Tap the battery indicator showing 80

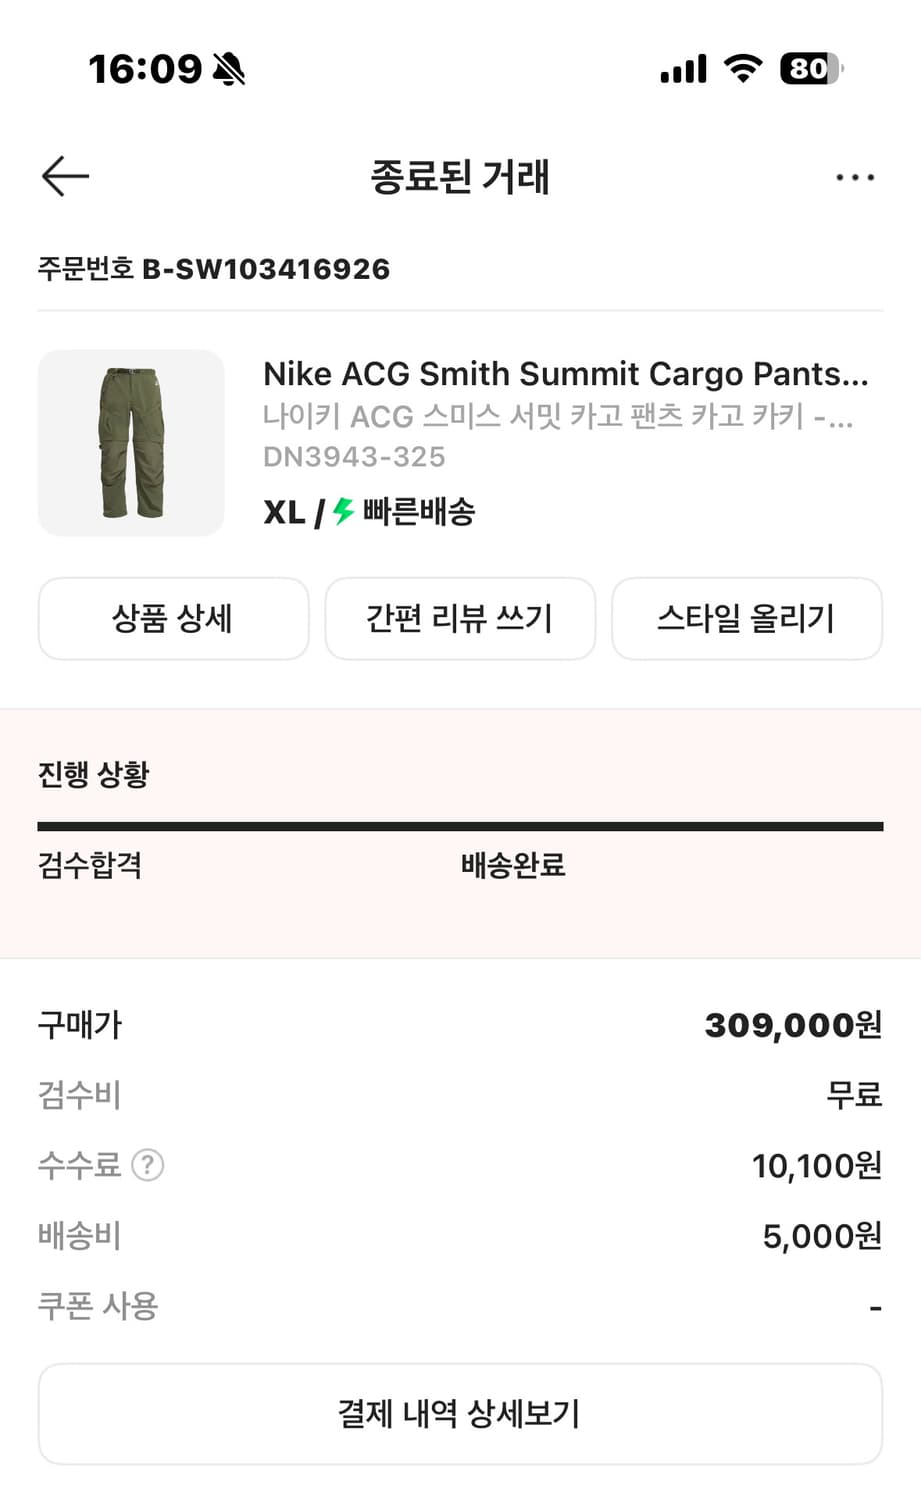point(810,68)
